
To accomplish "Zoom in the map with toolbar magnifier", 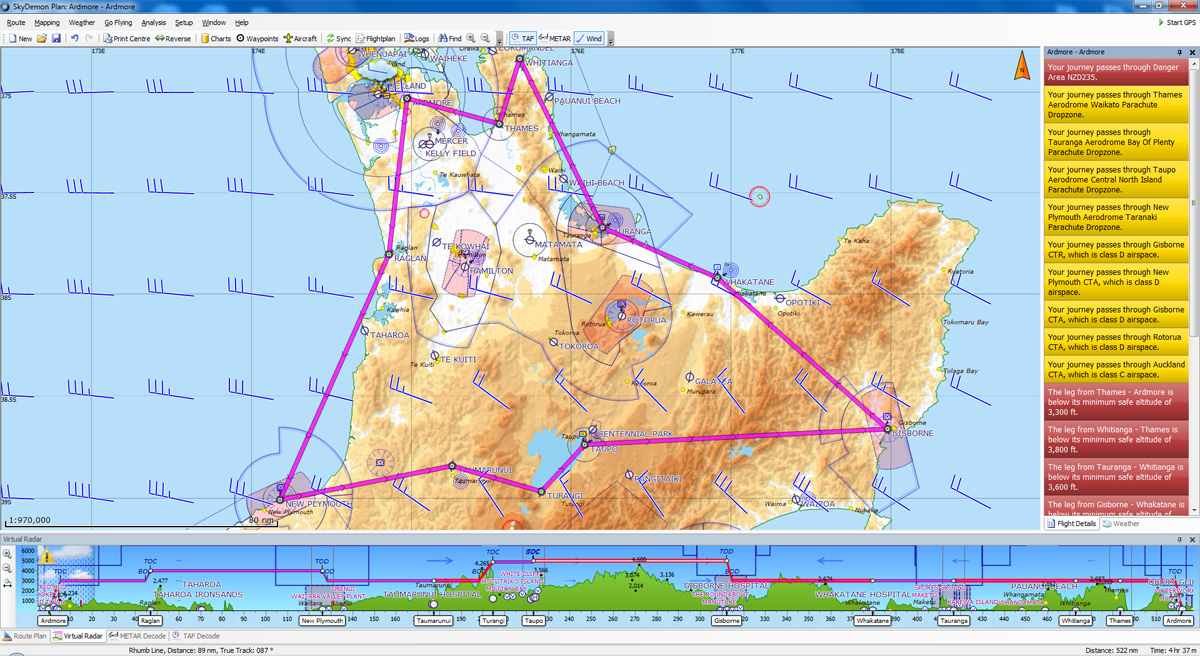I will pos(471,38).
